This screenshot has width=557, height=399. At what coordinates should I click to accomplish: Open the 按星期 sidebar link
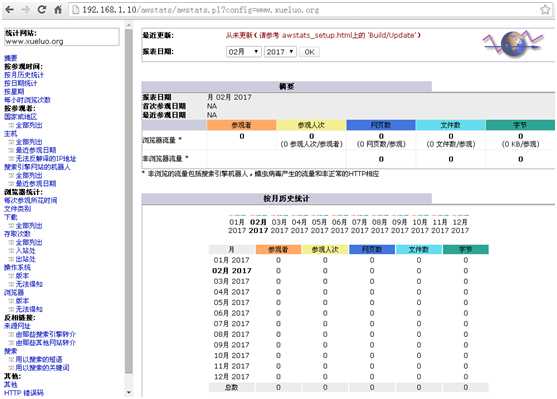(x=14, y=91)
